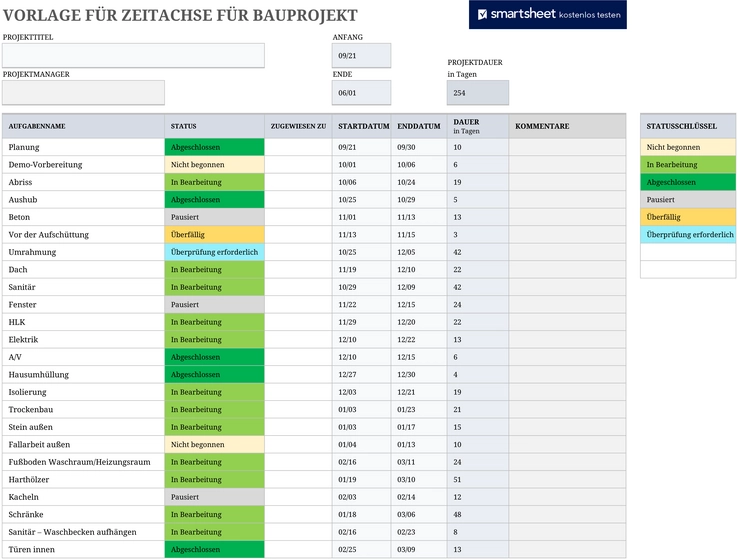738x560 pixels.
Task: Click the Pausiert status for Kacheln
Action: (x=215, y=497)
